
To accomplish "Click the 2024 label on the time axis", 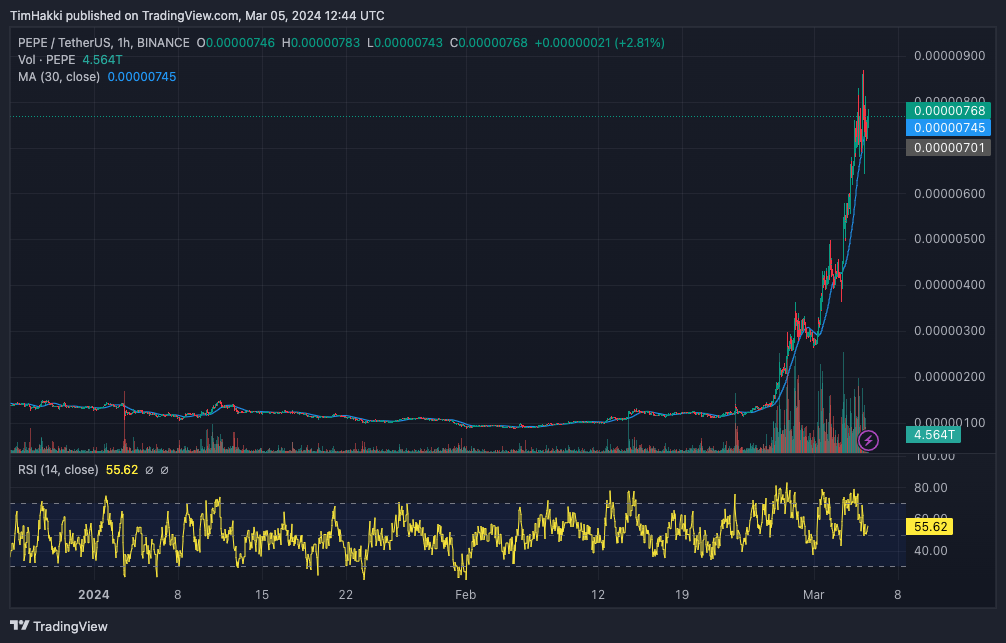I will (x=94, y=594).
